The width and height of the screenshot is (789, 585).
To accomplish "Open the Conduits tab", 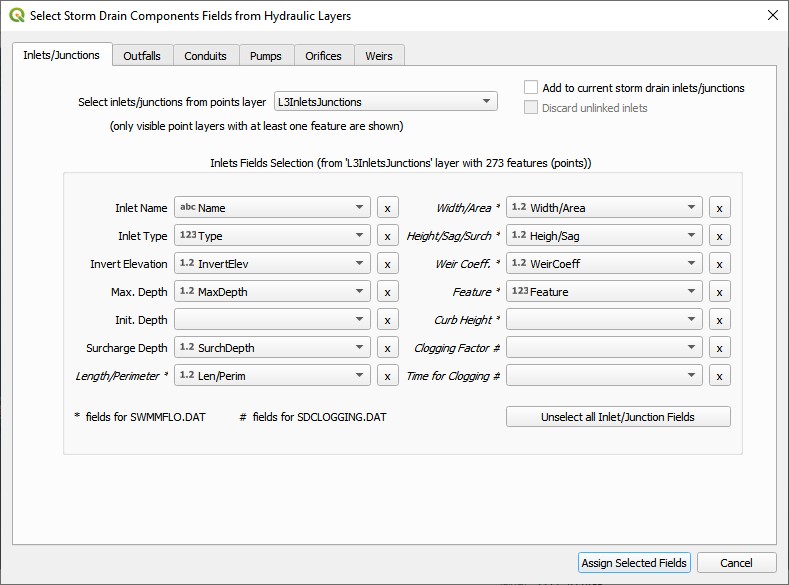I will pos(205,56).
